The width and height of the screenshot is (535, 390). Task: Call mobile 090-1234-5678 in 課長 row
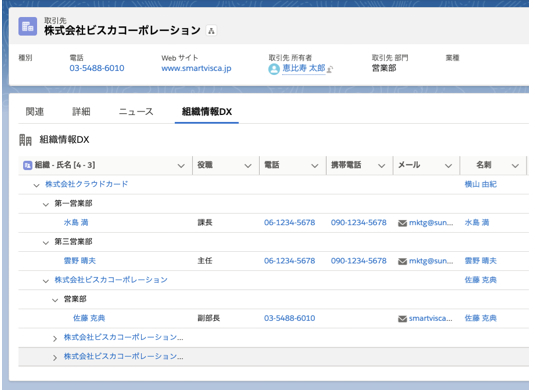coord(359,222)
